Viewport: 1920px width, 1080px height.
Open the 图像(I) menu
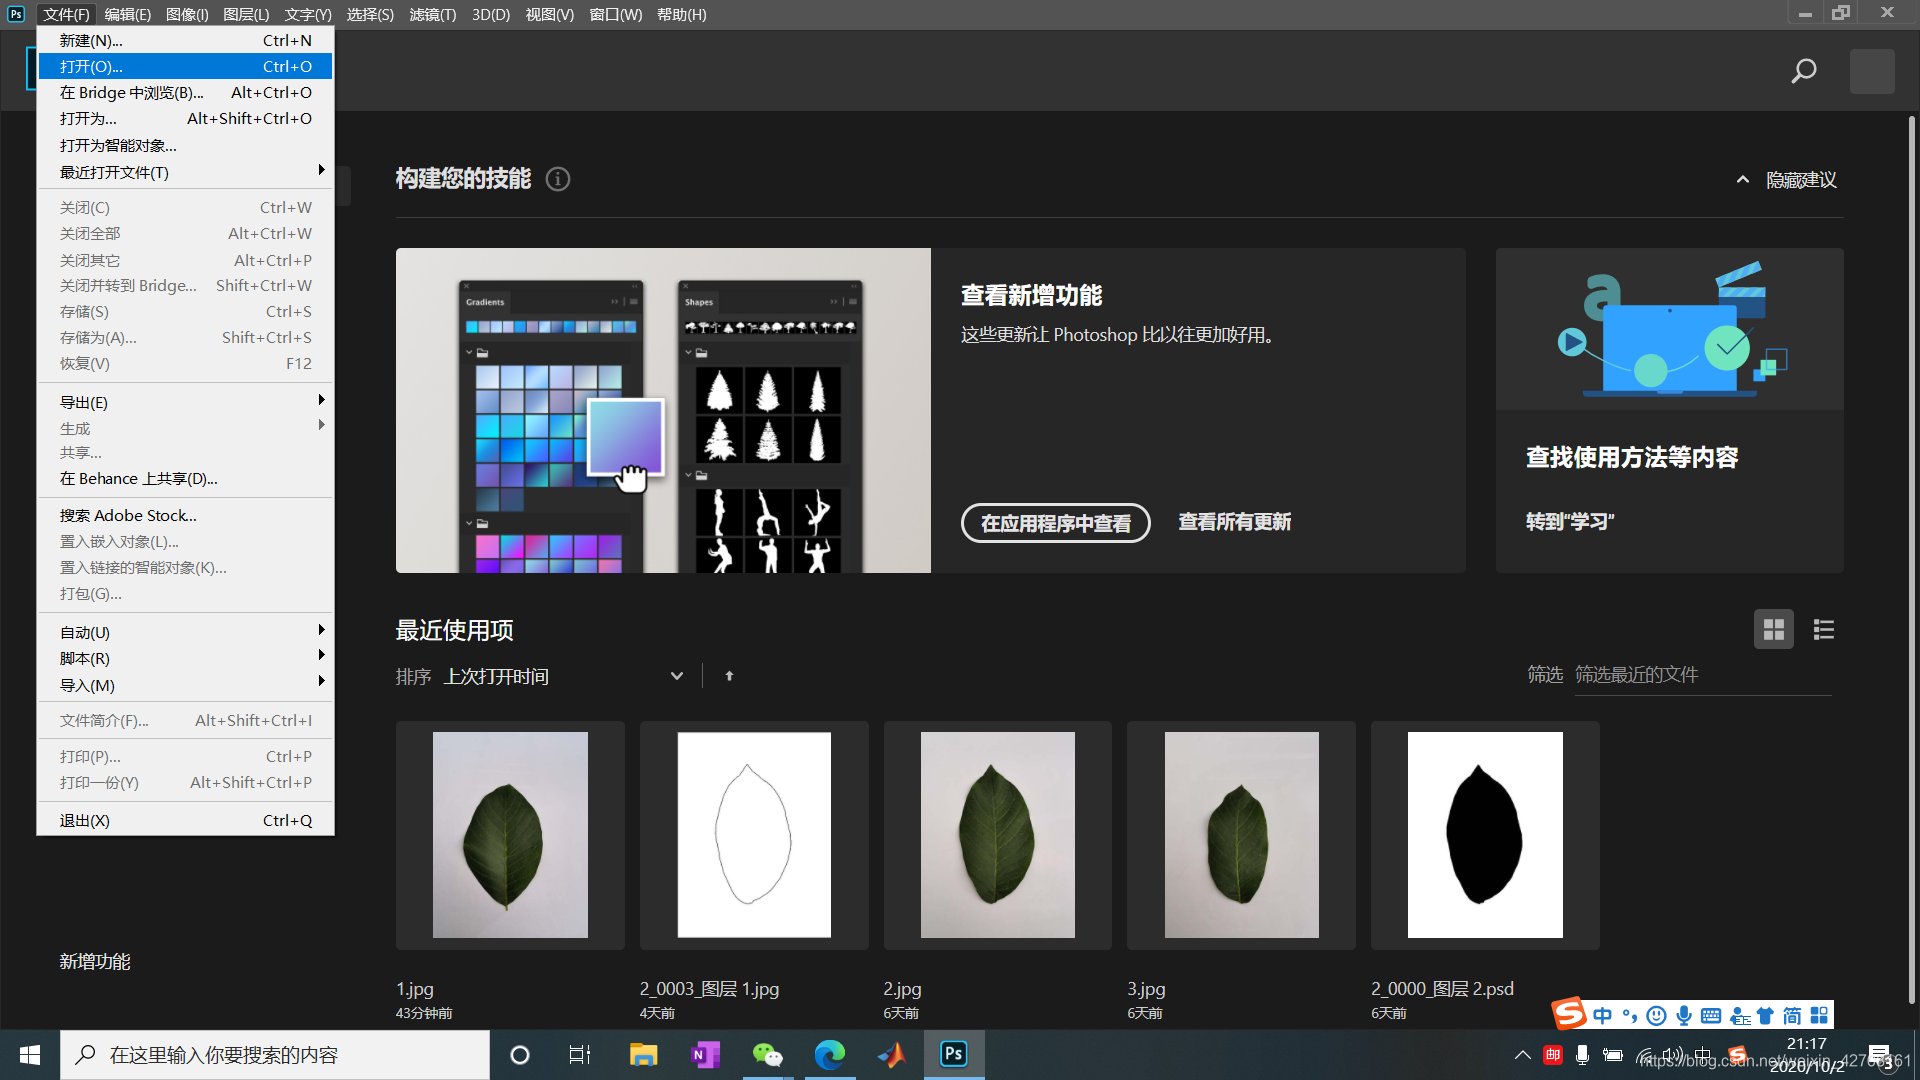(x=187, y=14)
